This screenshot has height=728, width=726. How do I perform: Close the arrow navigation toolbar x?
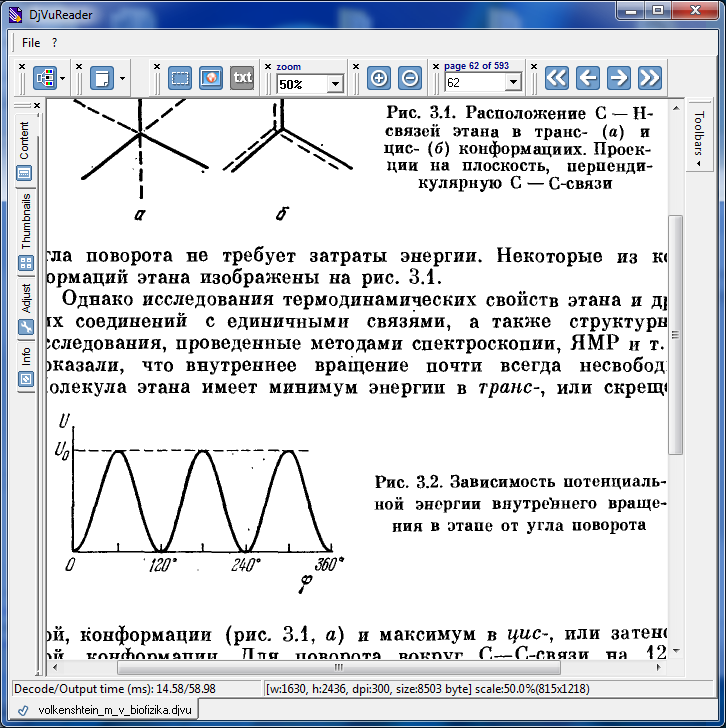[x=534, y=66]
